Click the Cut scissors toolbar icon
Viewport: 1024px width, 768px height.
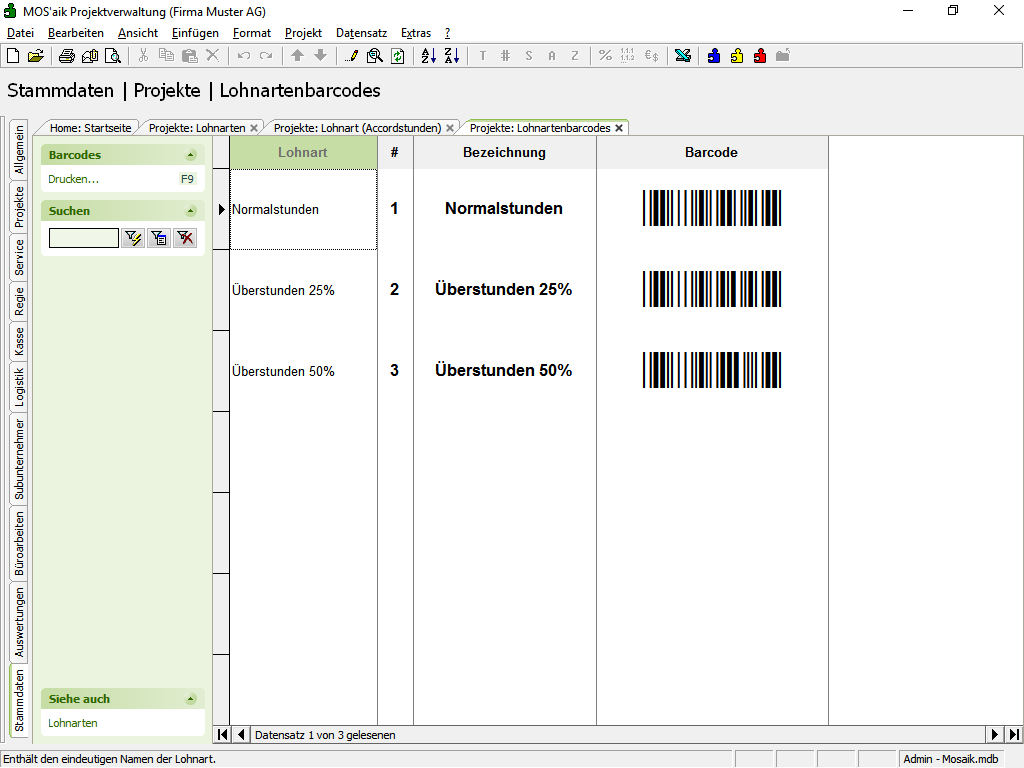143,56
